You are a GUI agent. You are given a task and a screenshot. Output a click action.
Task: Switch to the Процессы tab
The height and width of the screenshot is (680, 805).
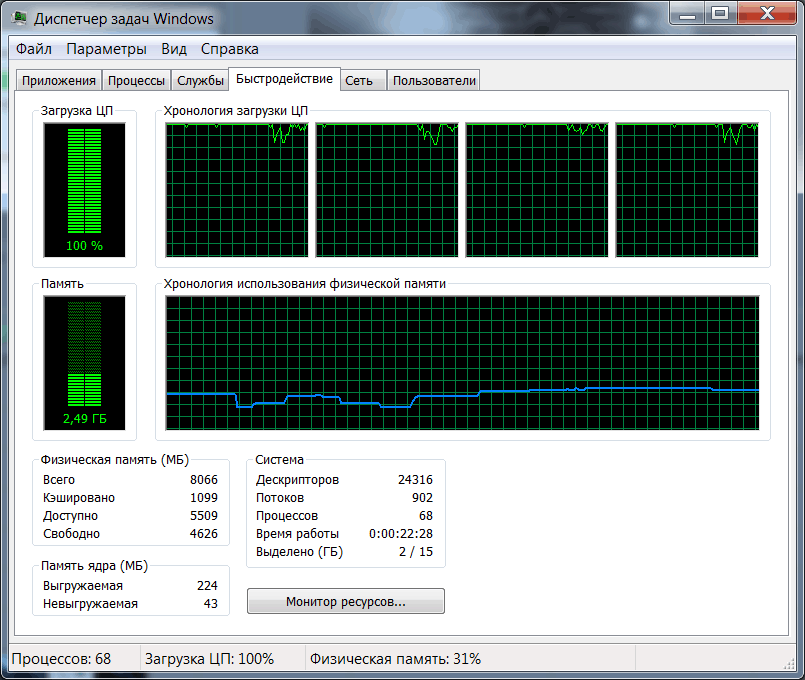[x=136, y=81]
